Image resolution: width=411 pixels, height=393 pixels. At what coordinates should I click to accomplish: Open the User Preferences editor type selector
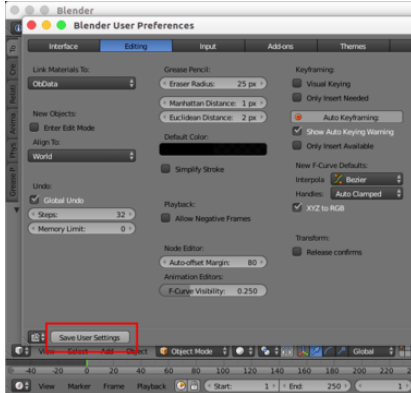tap(37, 337)
